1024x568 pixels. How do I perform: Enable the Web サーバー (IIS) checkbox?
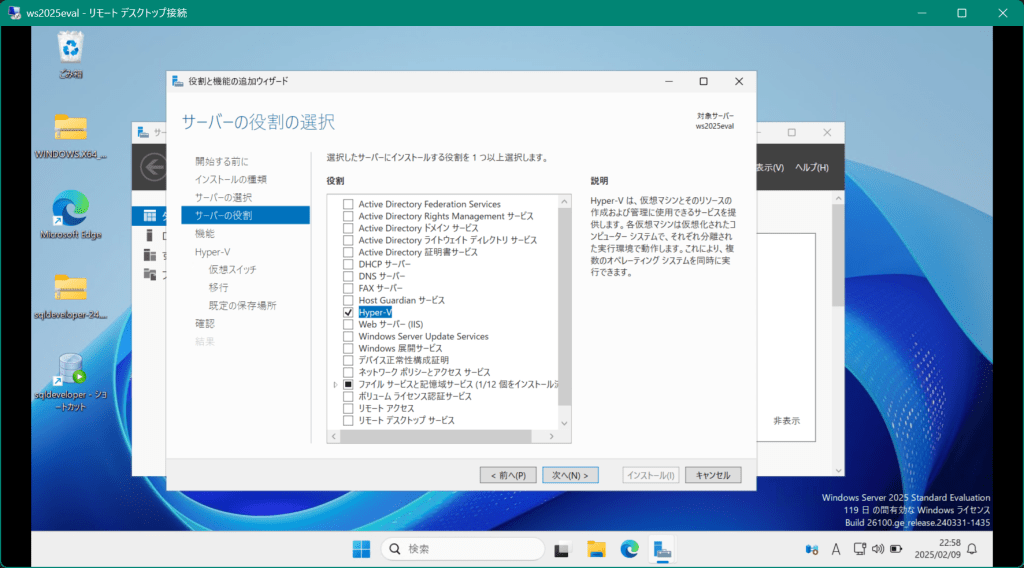tap(348, 324)
